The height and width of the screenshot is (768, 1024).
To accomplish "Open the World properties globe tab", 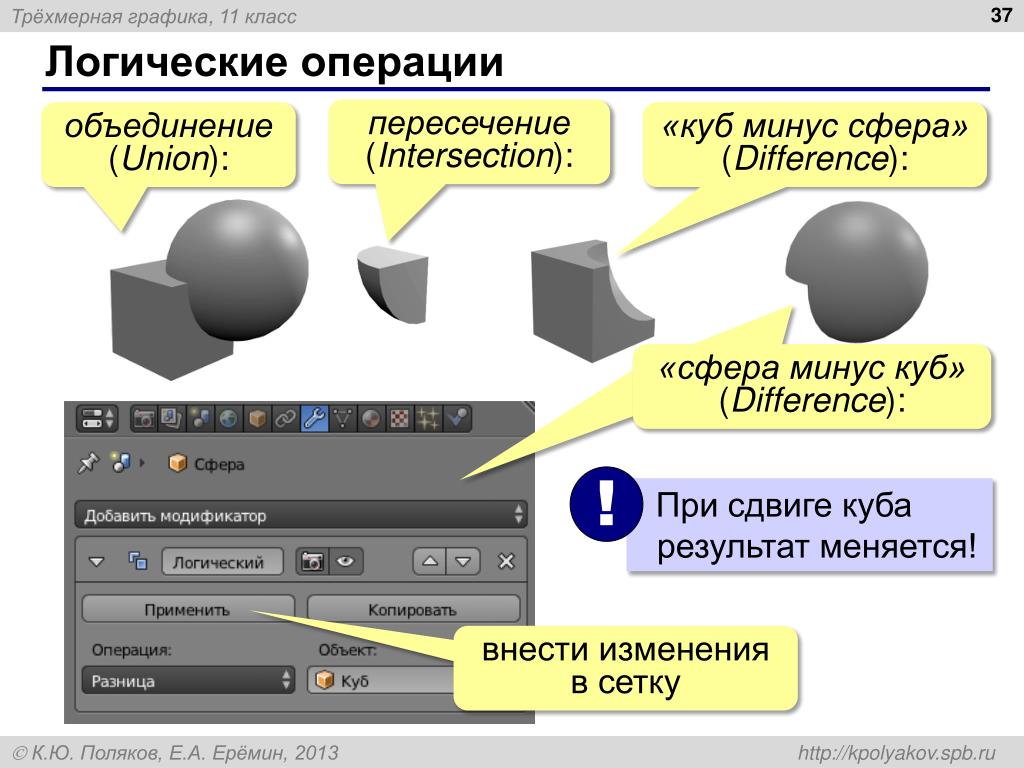I will (228, 419).
